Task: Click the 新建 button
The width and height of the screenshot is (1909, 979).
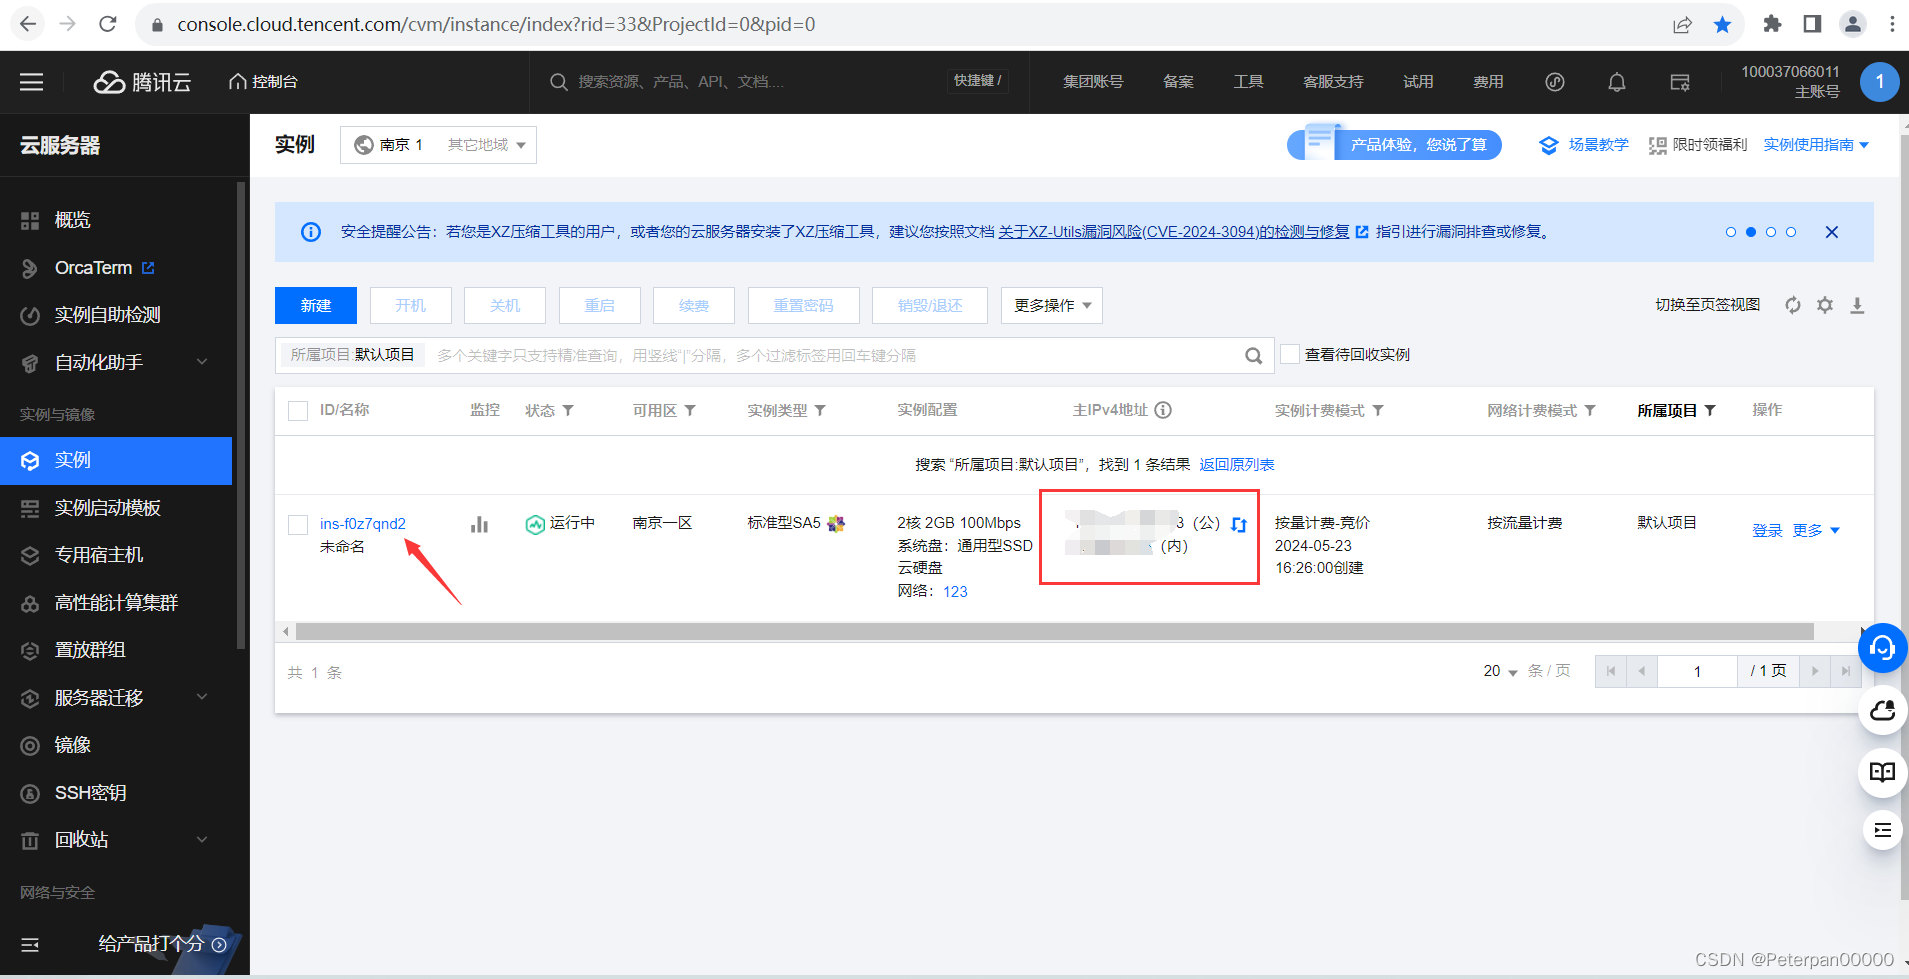Action: (x=316, y=305)
